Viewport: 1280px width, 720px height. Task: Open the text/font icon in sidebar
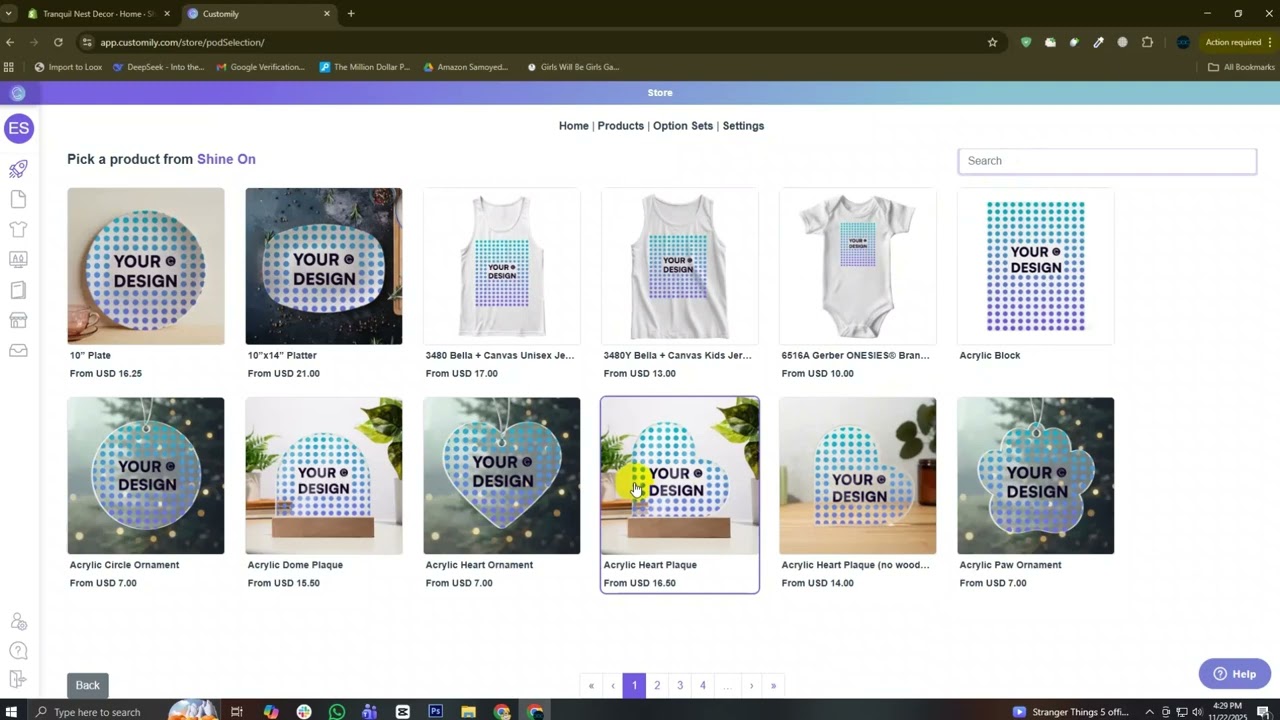(18, 259)
